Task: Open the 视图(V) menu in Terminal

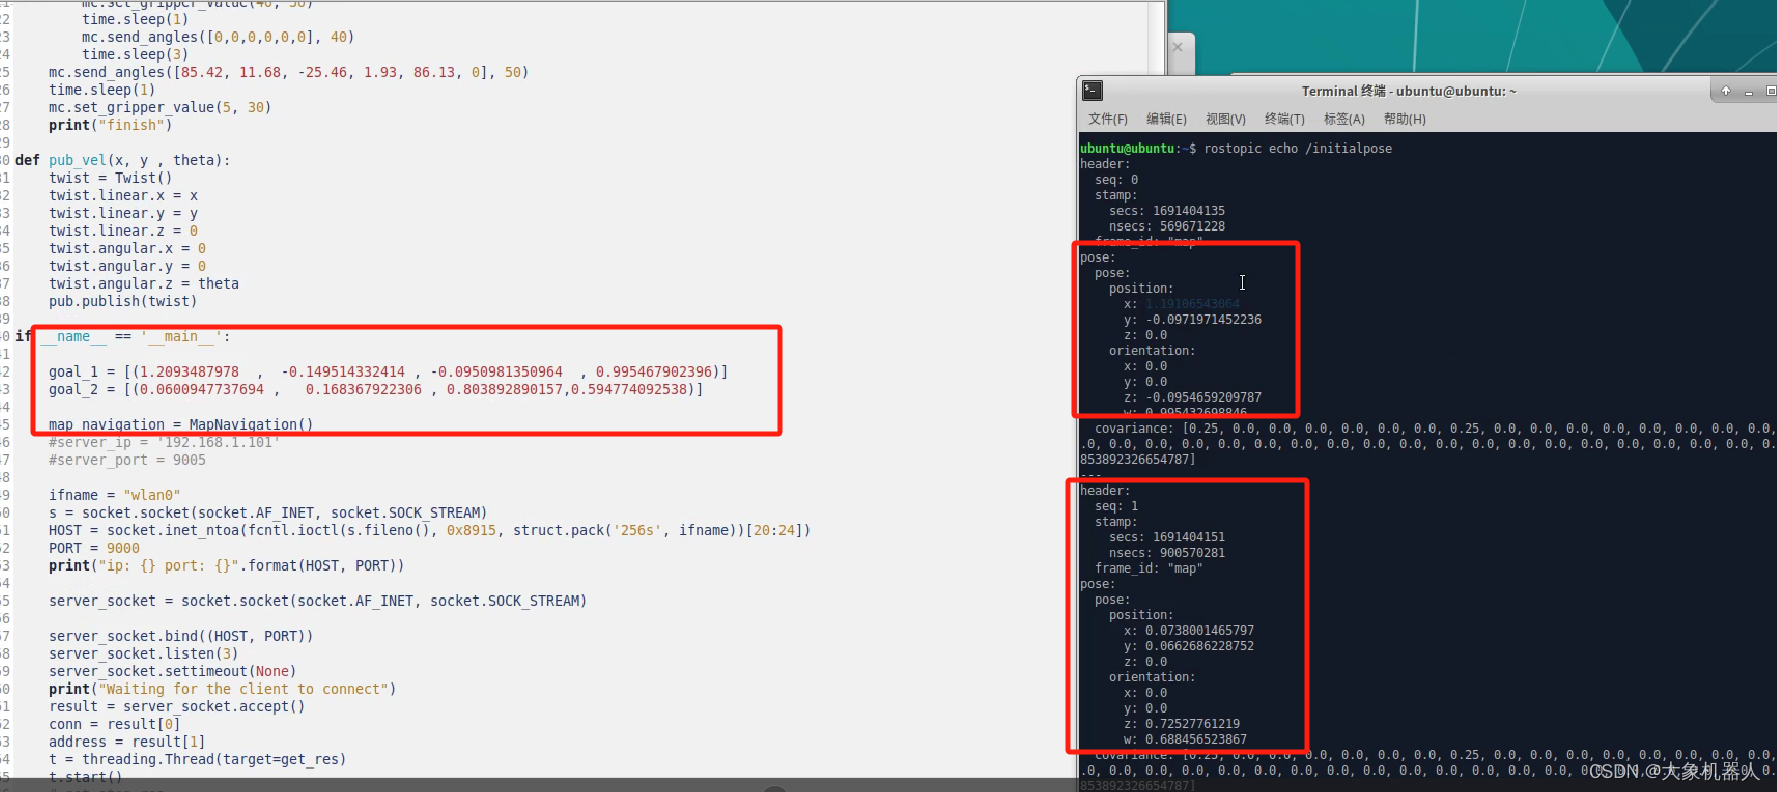Action: (x=1226, y=119)
